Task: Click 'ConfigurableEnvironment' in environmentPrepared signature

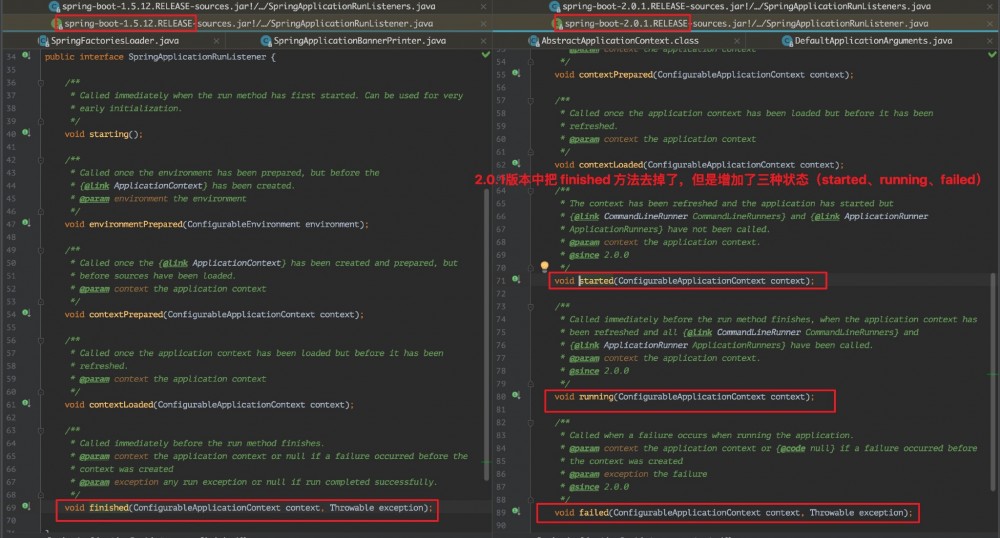Action: 243,224
